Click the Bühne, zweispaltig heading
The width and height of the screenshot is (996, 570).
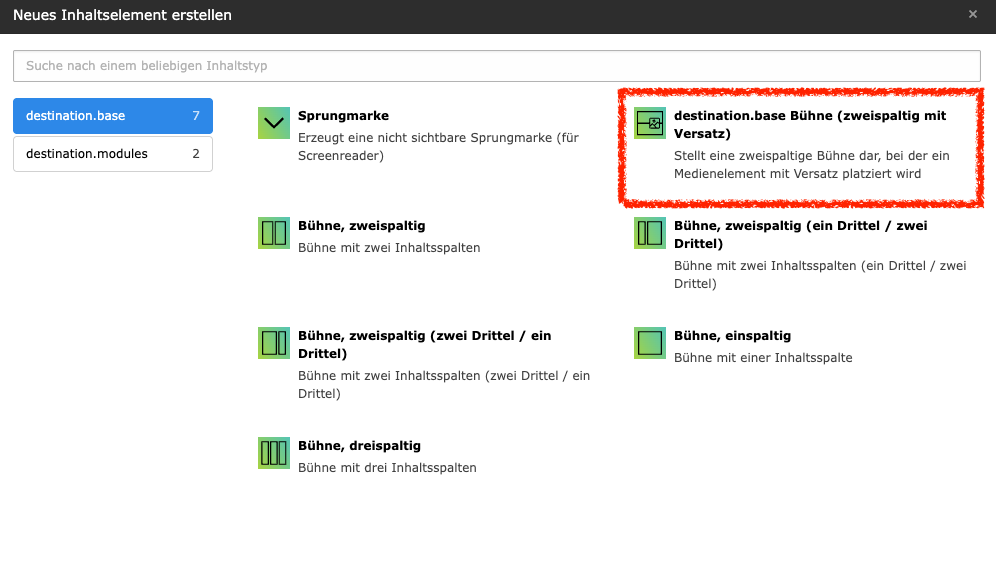(361, 226)
